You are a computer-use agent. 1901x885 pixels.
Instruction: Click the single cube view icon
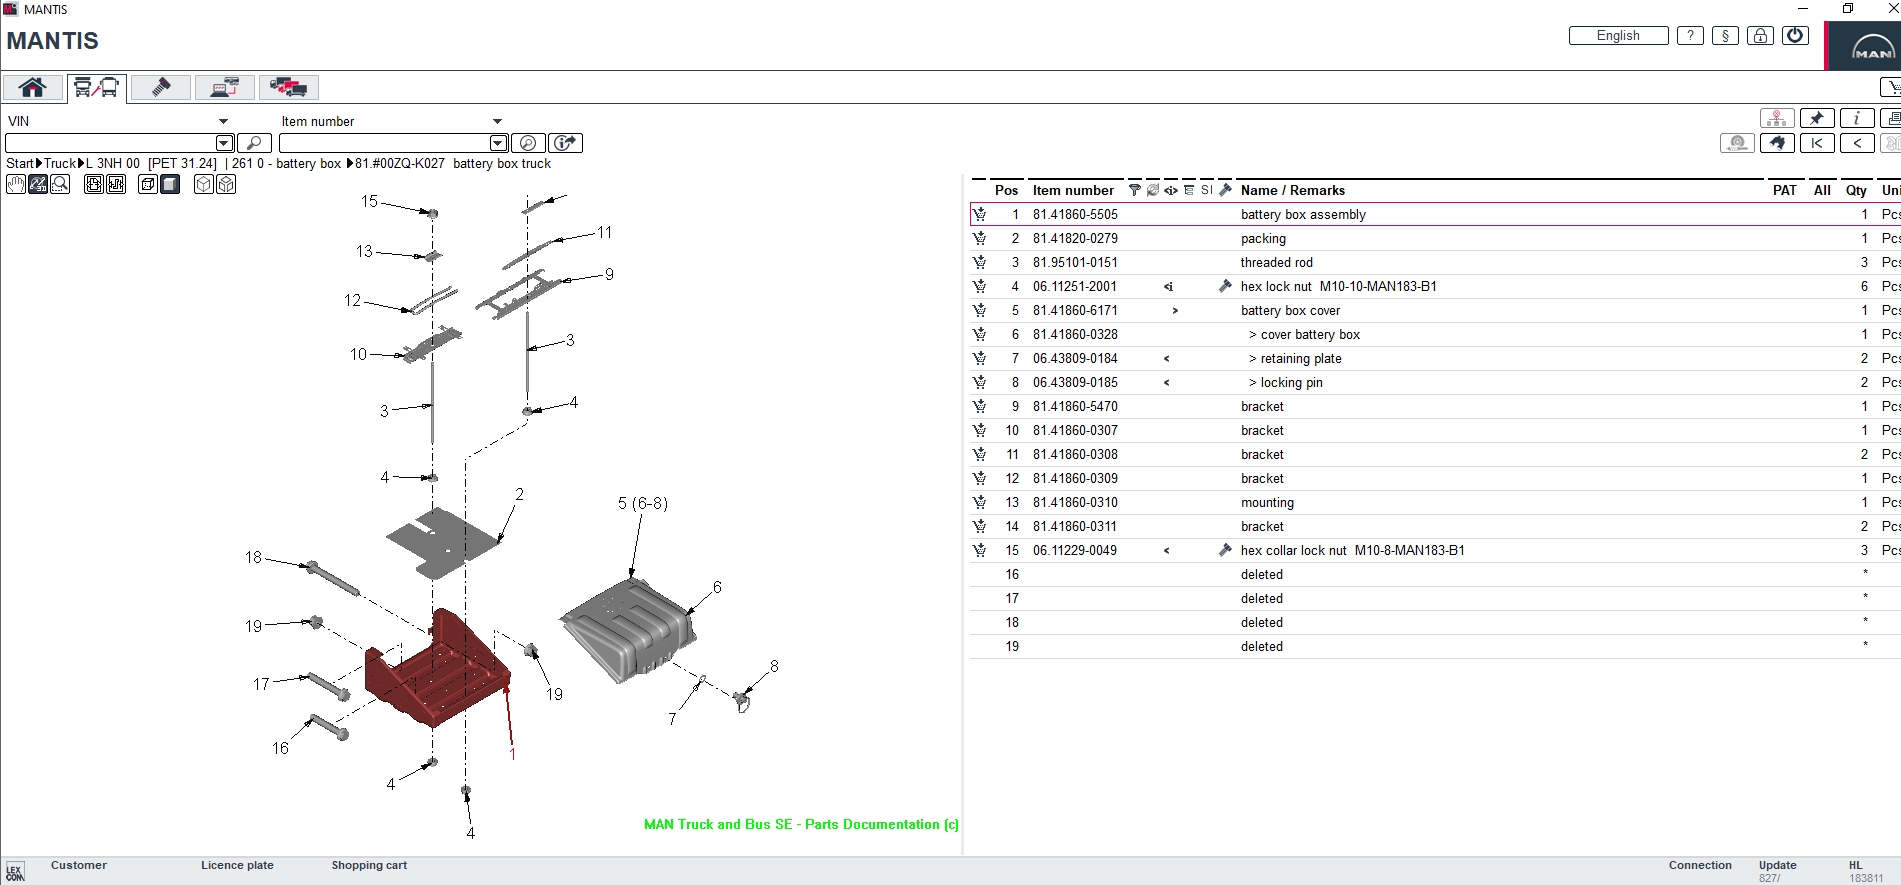tap(204, 184)
